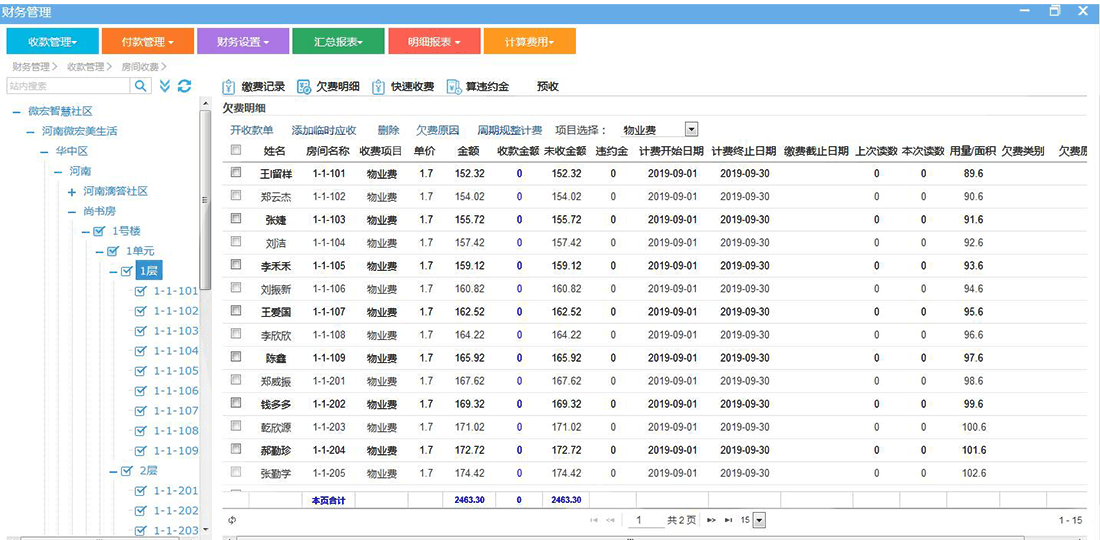Viewport: 1100px width, 540px height.
Task: Refresh the community tree with the refresh icon
Action: point(184,87)
